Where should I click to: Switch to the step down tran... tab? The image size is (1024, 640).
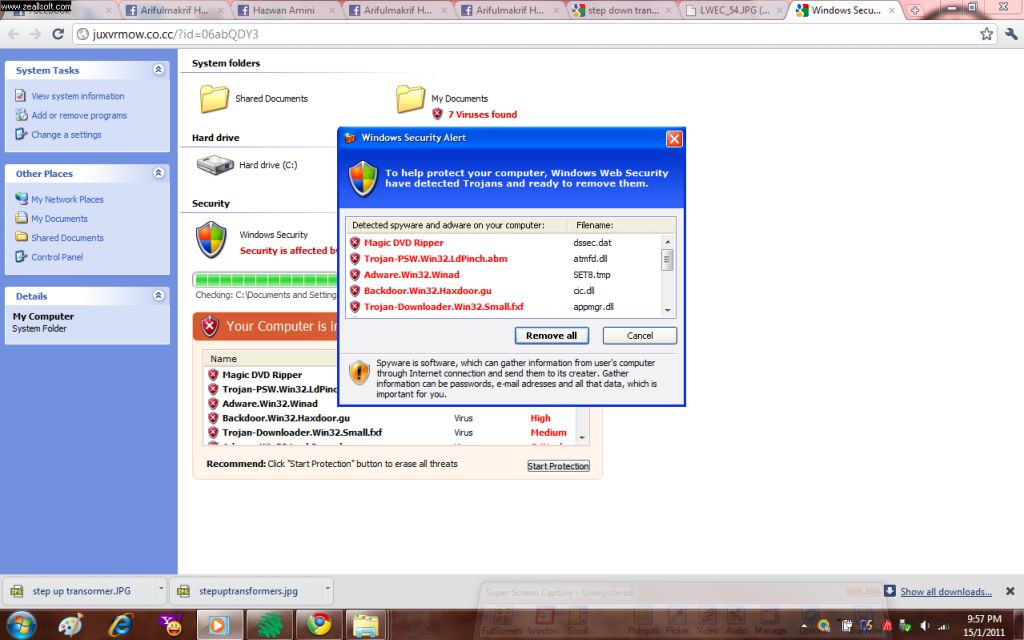[622, 10]
